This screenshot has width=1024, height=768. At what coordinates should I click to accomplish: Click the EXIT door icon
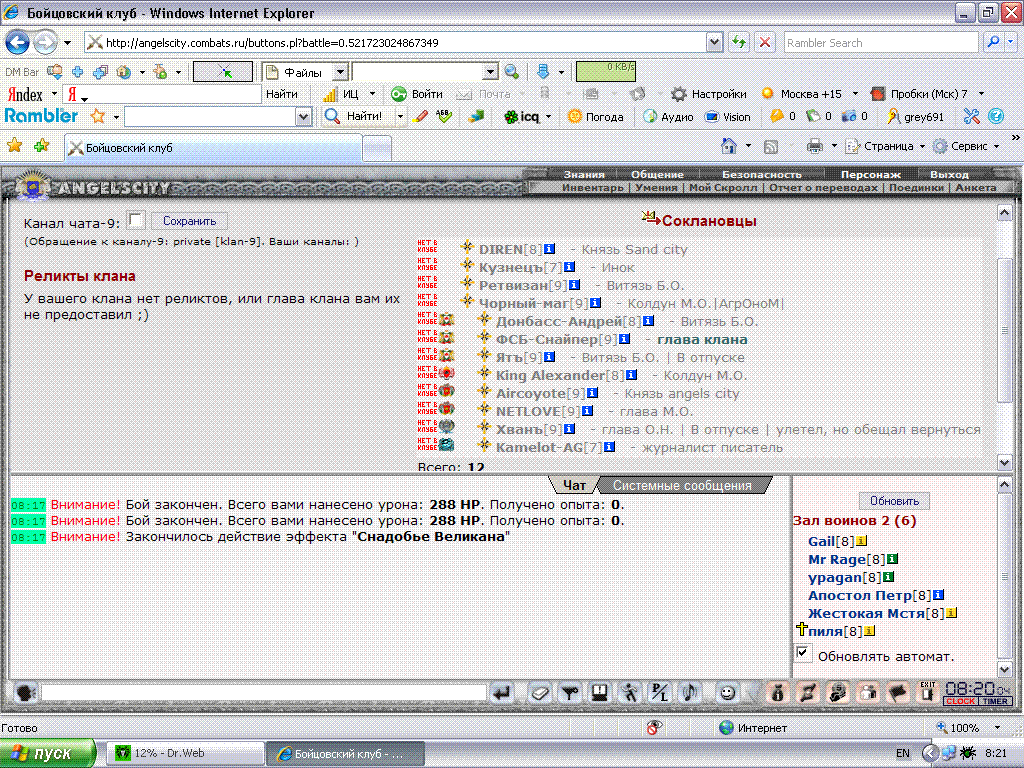(x=928, y=692)
